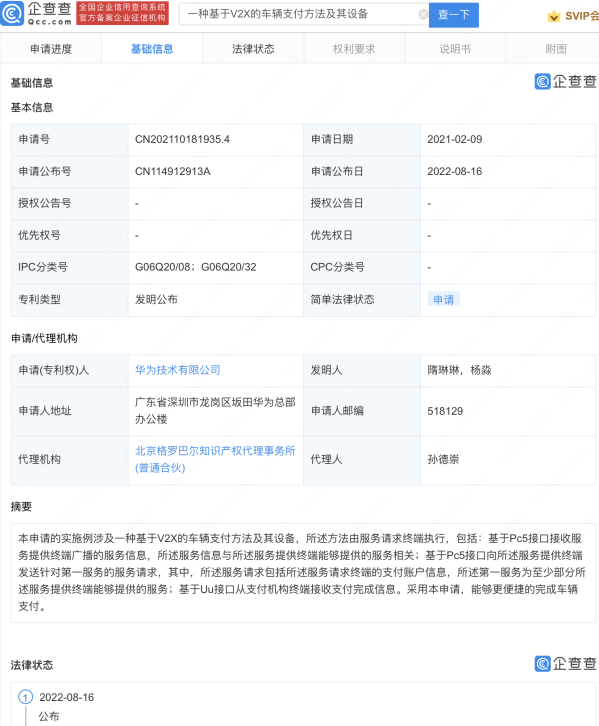
Task: Click the 申请号 label cell
Action: 69,139
